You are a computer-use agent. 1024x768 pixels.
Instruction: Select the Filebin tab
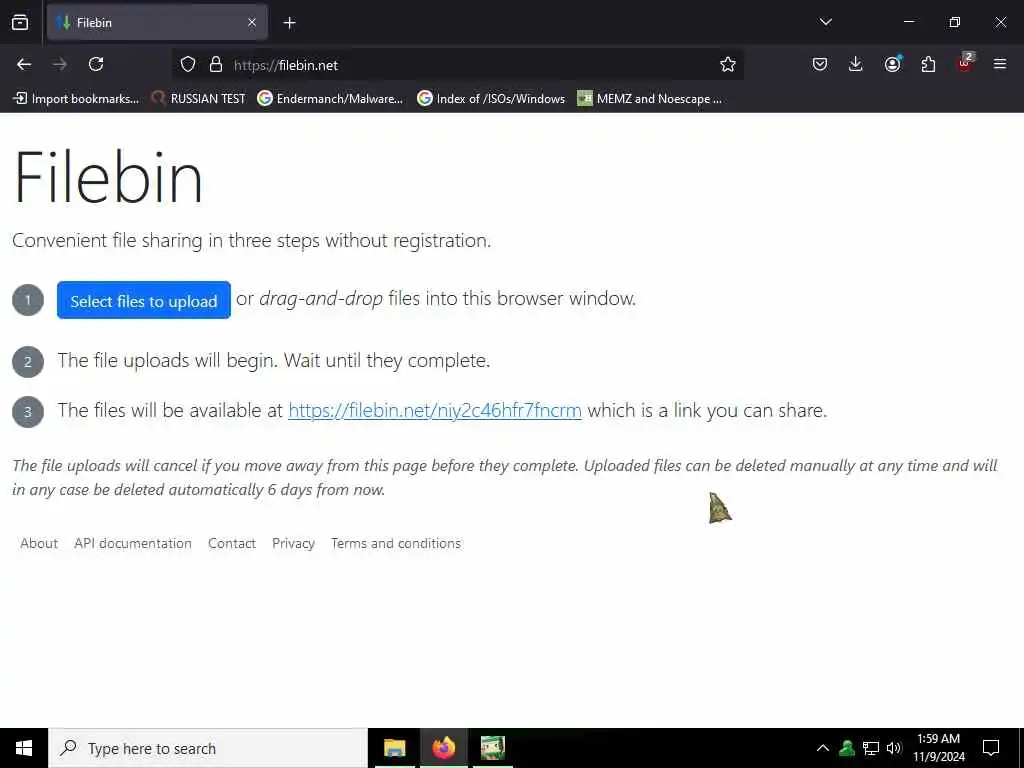[x=157, y=23]
